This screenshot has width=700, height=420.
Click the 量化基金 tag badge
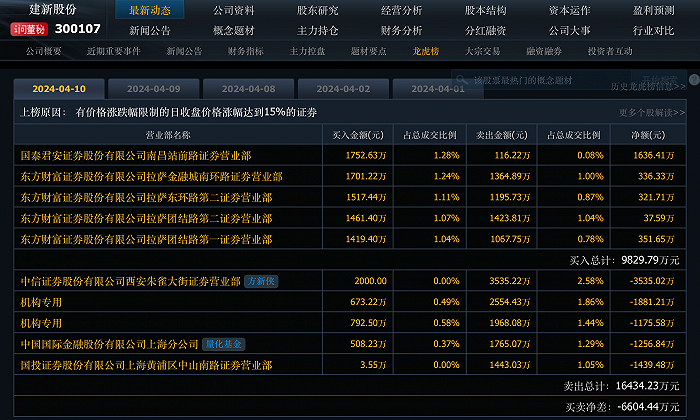[x=224, y=344]
